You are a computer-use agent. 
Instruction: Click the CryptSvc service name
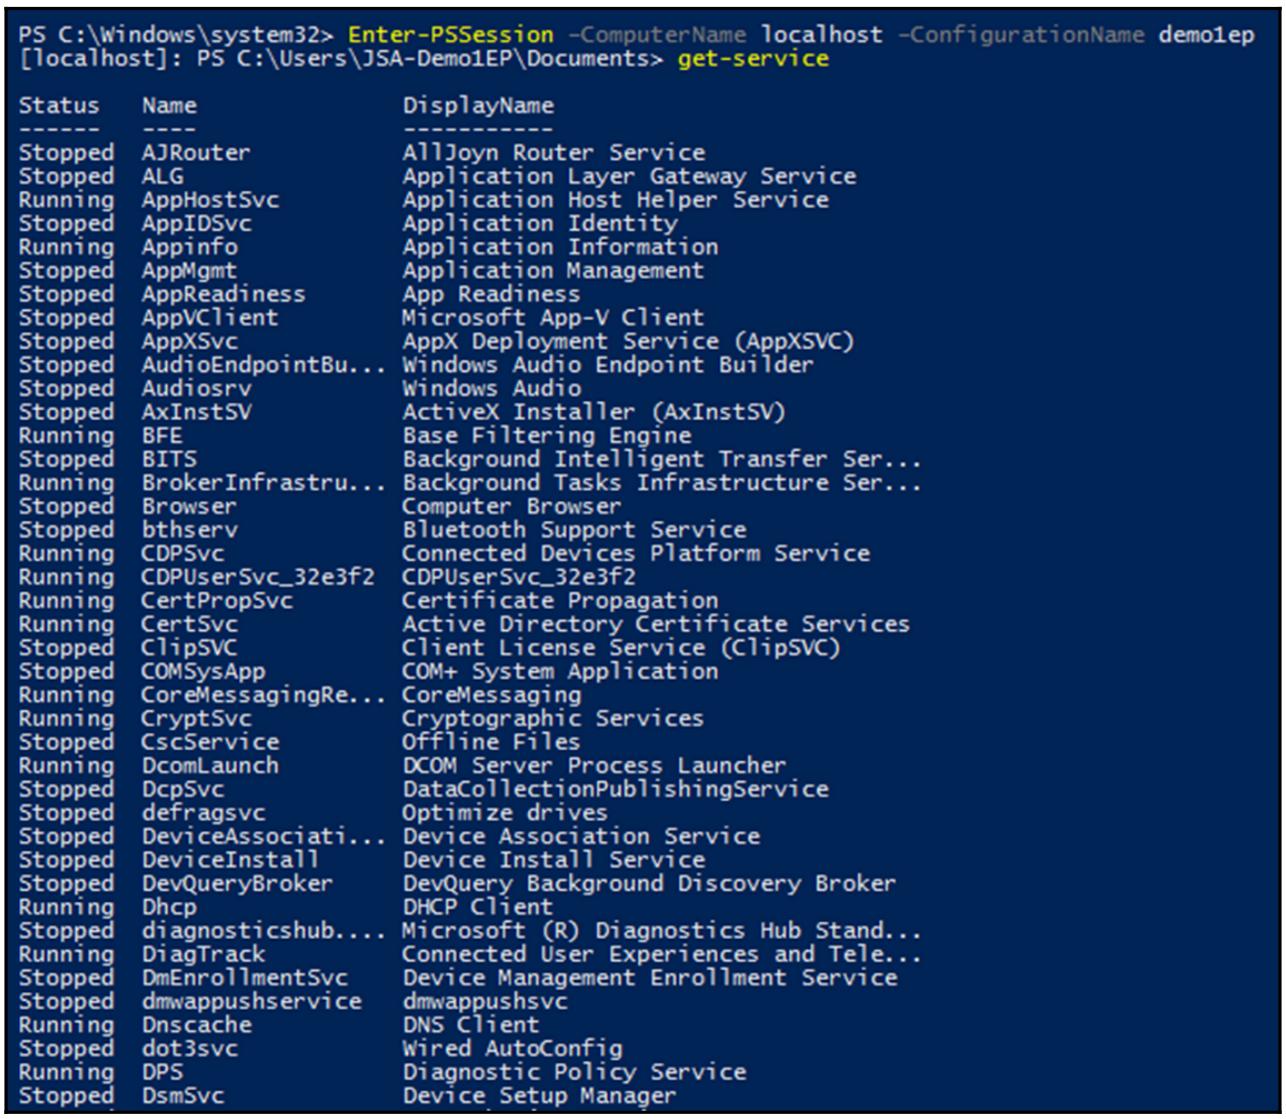coord(196,719)
